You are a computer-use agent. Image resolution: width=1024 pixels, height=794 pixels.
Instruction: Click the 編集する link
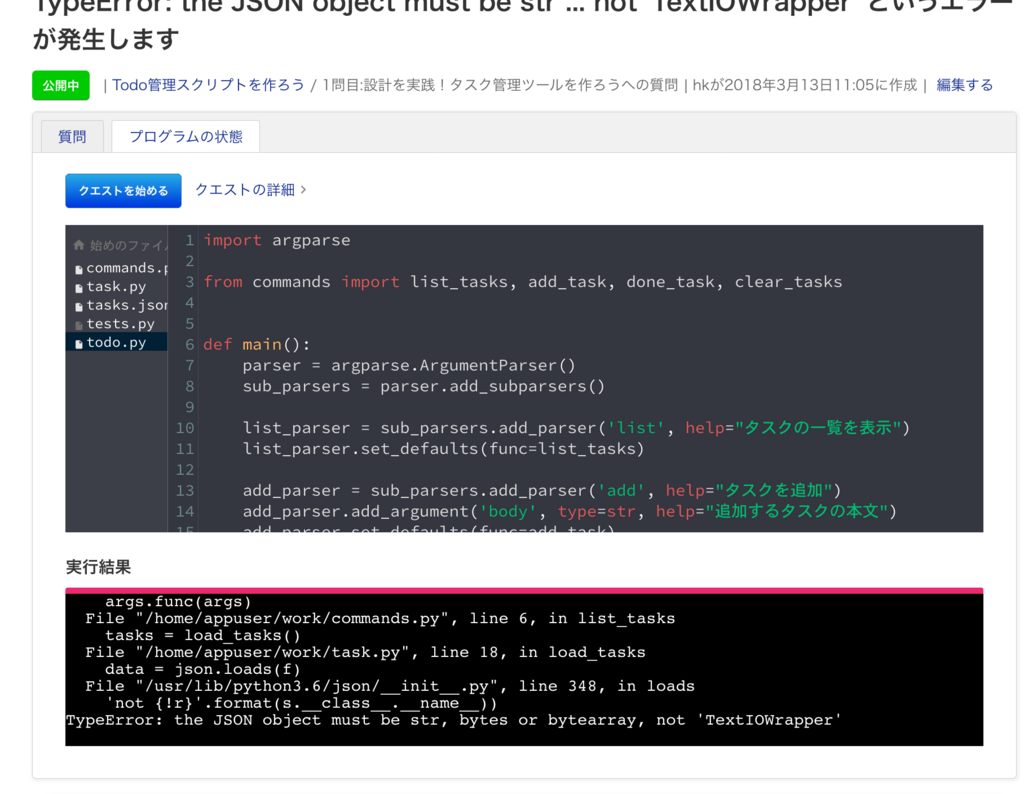(x=965, y=85)
